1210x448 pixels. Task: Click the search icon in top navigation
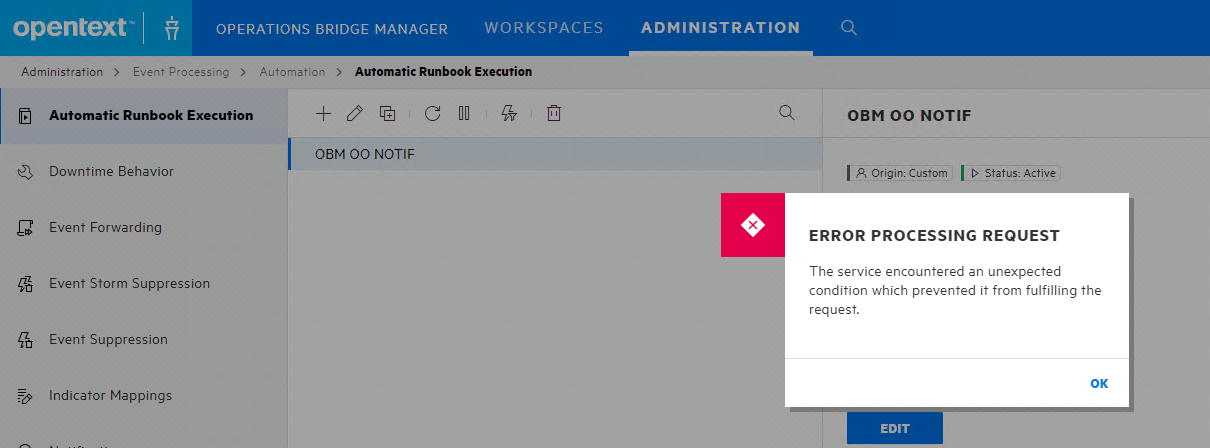tap(849, 28)
